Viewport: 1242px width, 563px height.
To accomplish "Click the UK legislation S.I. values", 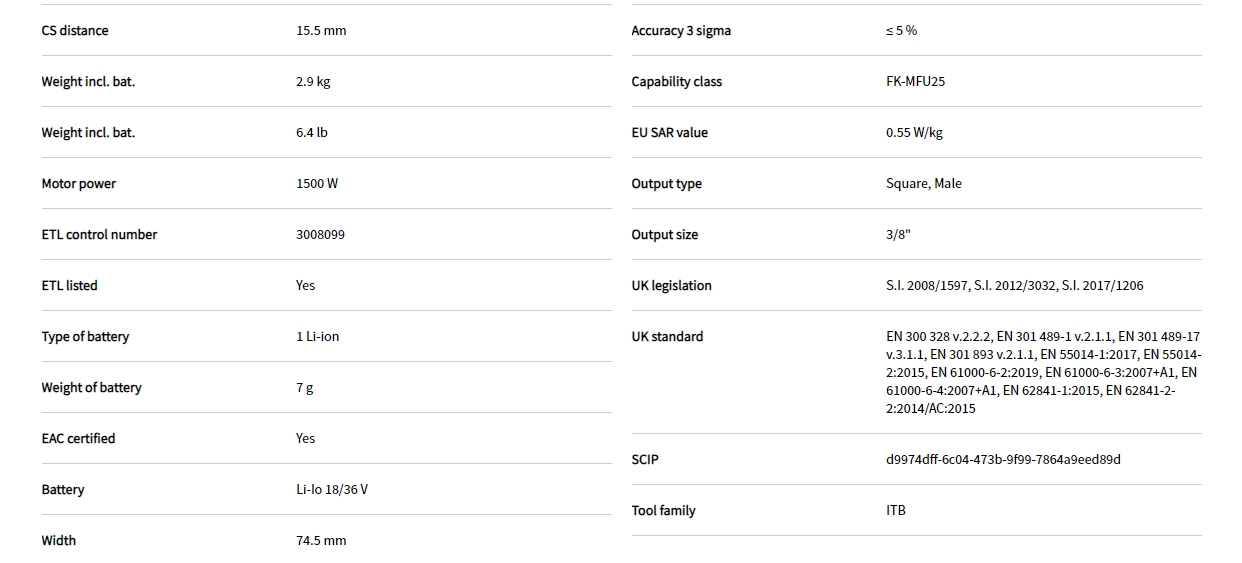I will click(x=1014, y=286).
